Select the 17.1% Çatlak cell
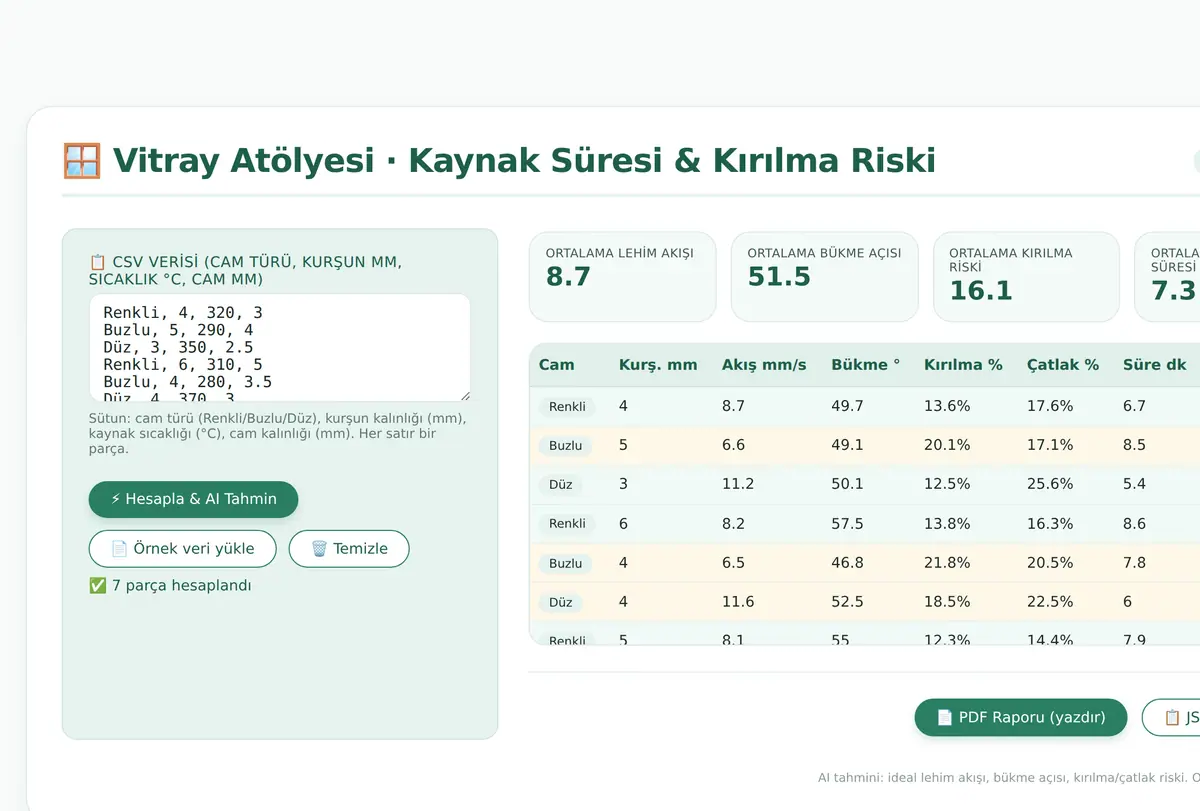The width and height of the screenshot is (1200, 811). (x=1050, y=445)
